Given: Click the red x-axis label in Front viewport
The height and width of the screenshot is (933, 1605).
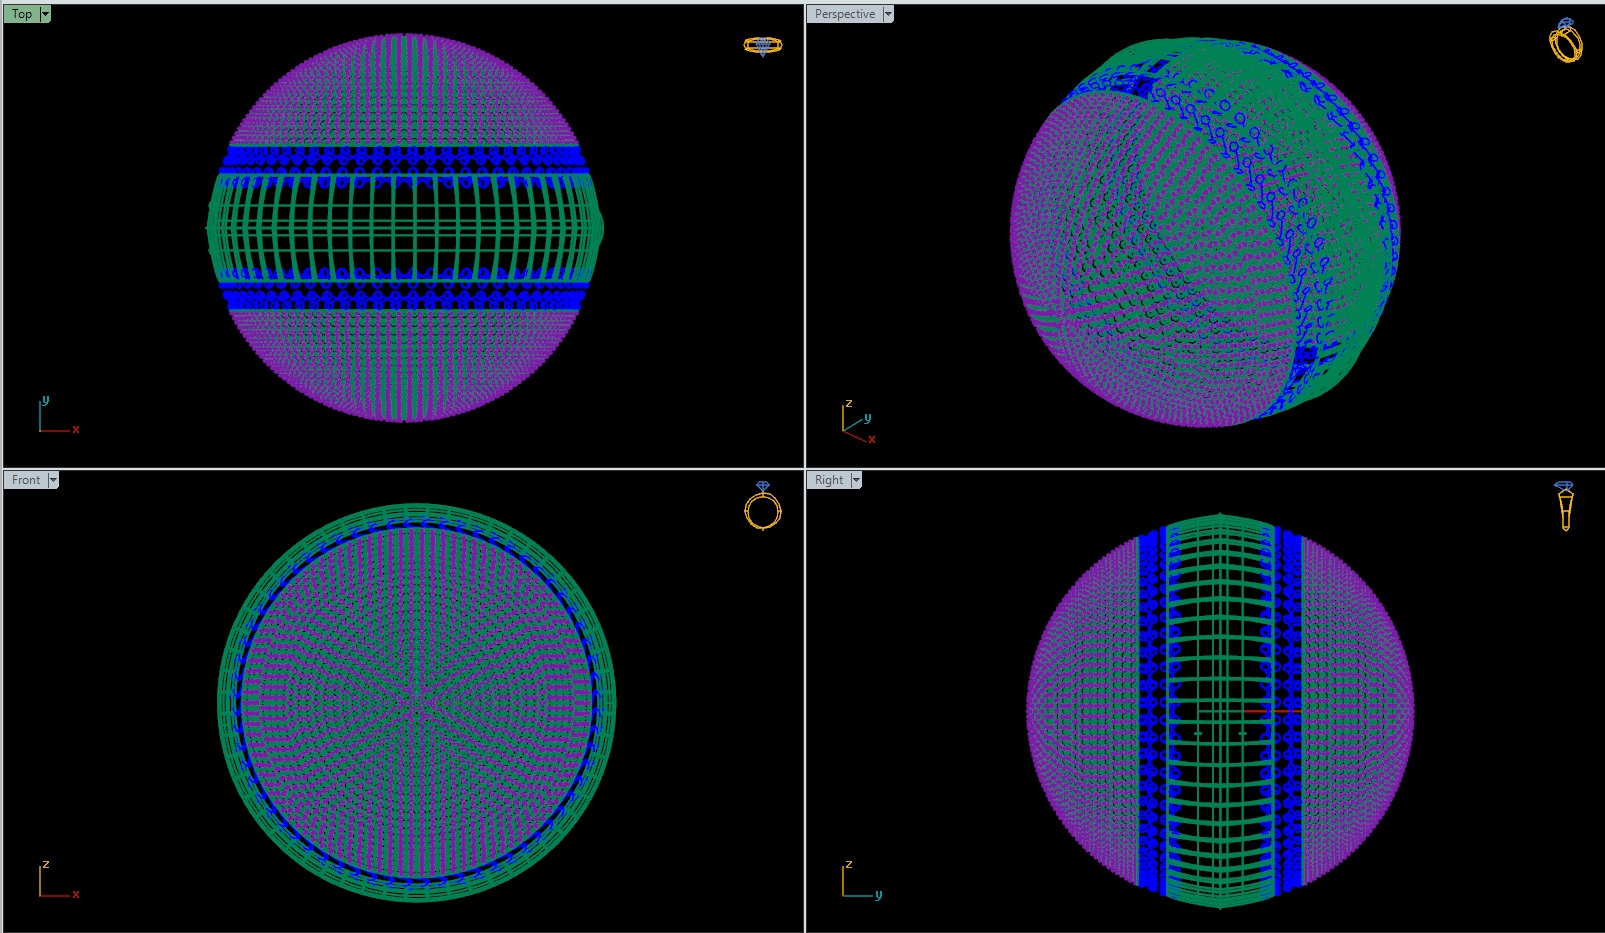Looking at the screenshot, I should tap(76, 894).
